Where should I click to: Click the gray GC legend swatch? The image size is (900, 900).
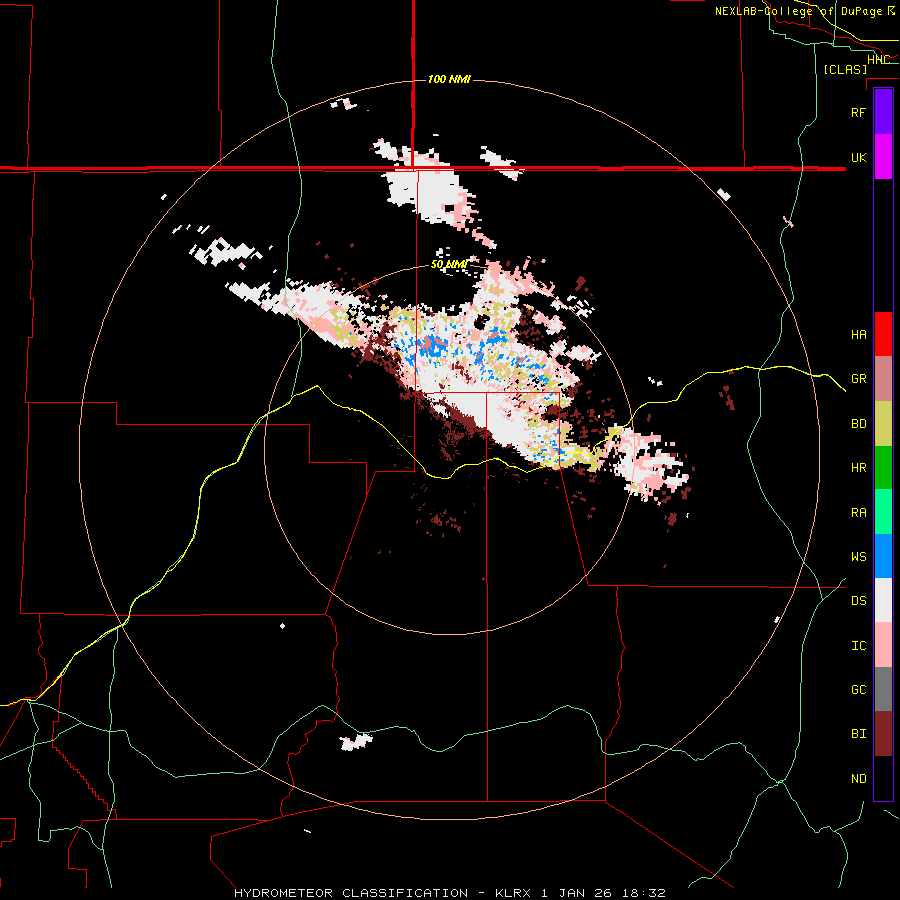[883, 689]
